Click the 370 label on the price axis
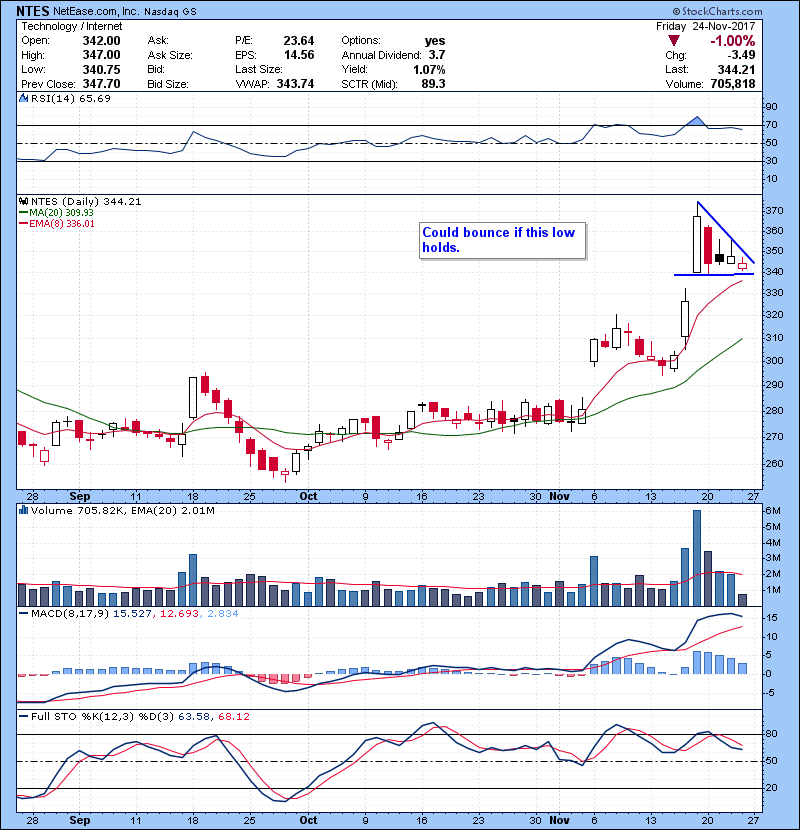Screen dimensions: 800x830 coord(774,211)
